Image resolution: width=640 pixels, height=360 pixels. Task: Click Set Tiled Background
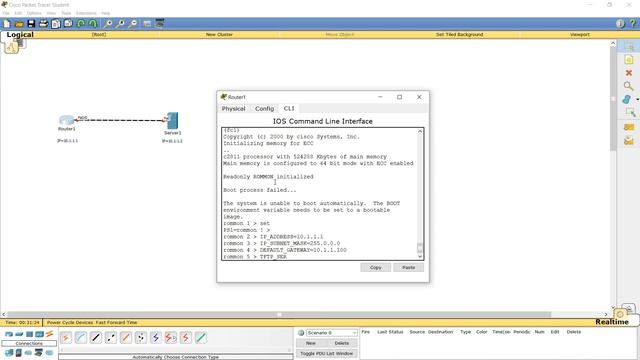tap(460, 35)
